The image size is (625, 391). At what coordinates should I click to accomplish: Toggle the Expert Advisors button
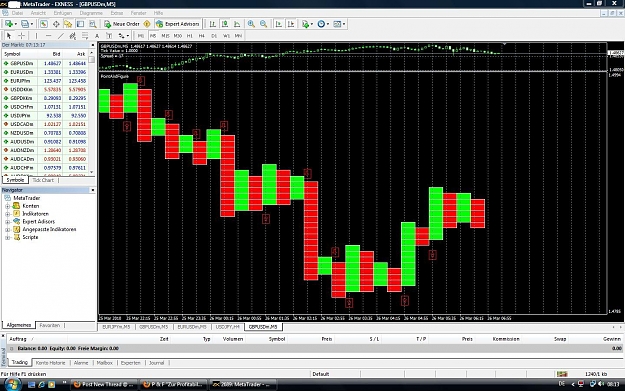178,24
